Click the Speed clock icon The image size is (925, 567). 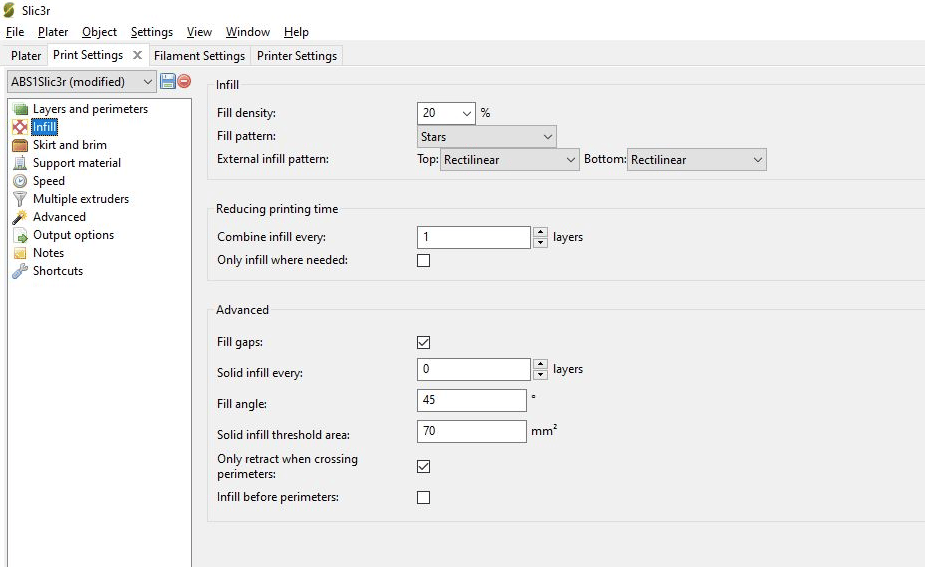click(x=21, y=181)
